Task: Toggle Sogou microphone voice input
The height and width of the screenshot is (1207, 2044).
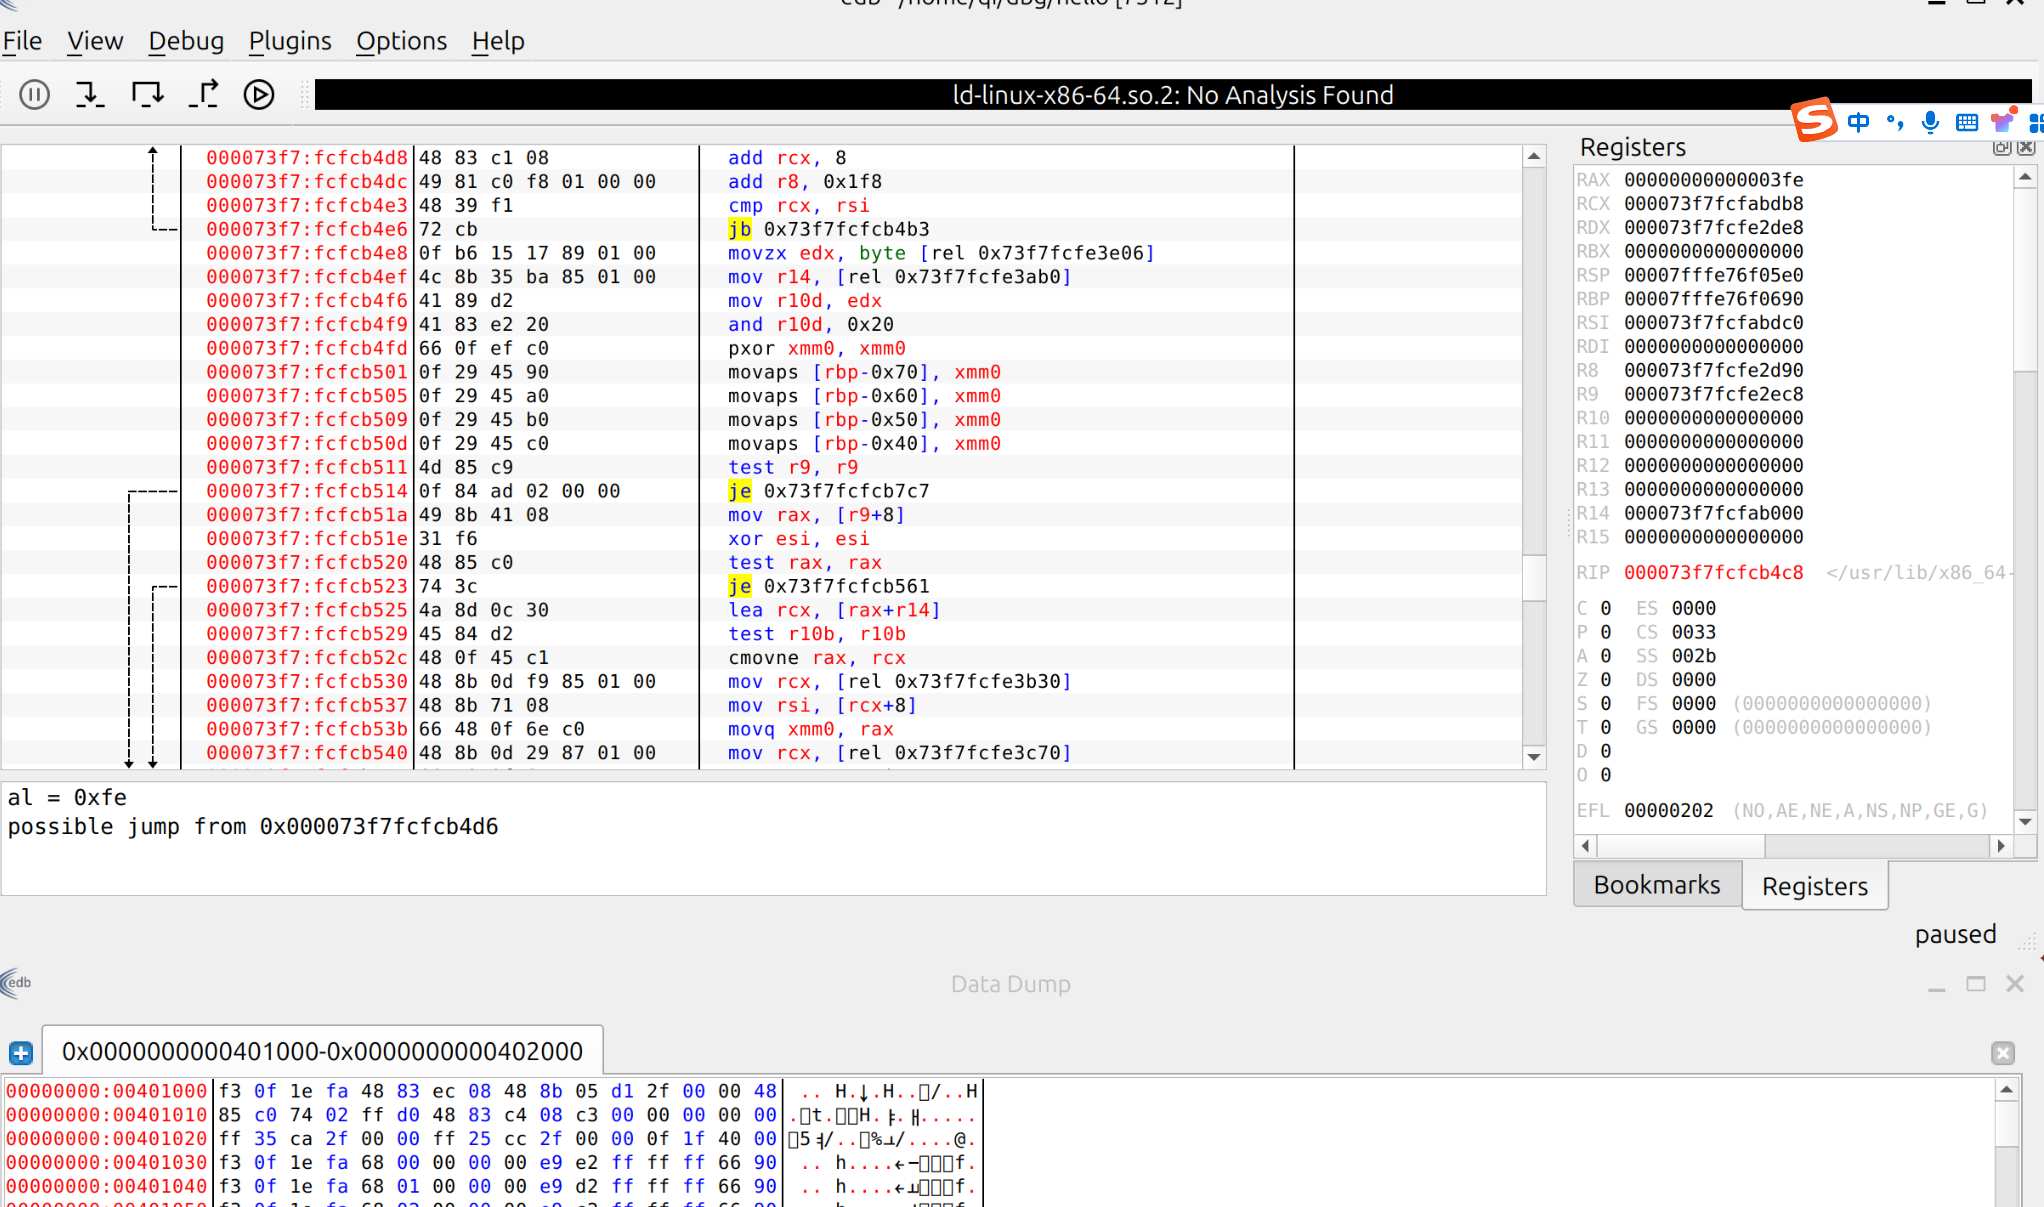Action: 1930,122
